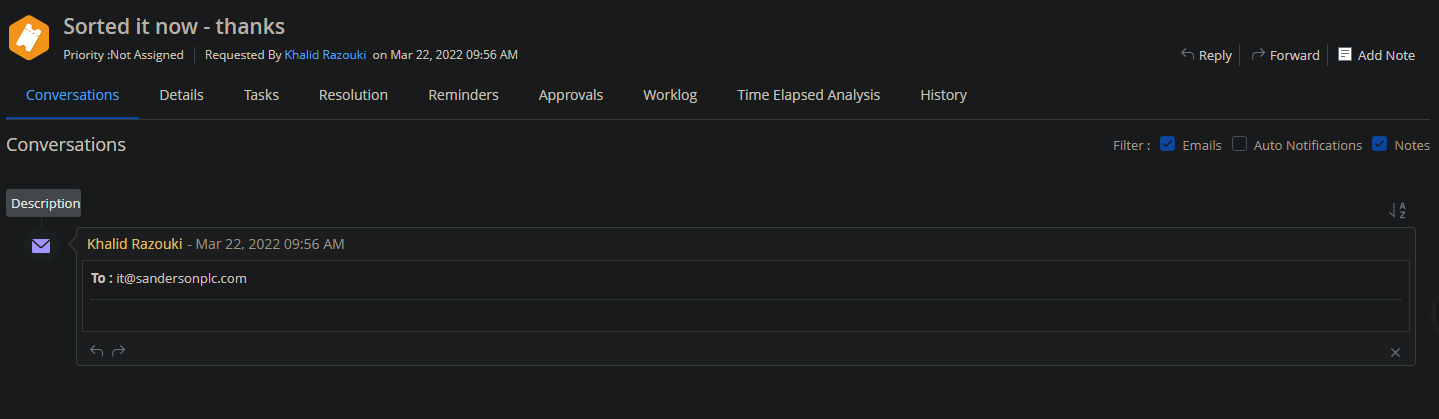Image resolution: width=1439 pixels, height=419 pixels.
Task: Switch to the Details tab
Action: point(181,95)
